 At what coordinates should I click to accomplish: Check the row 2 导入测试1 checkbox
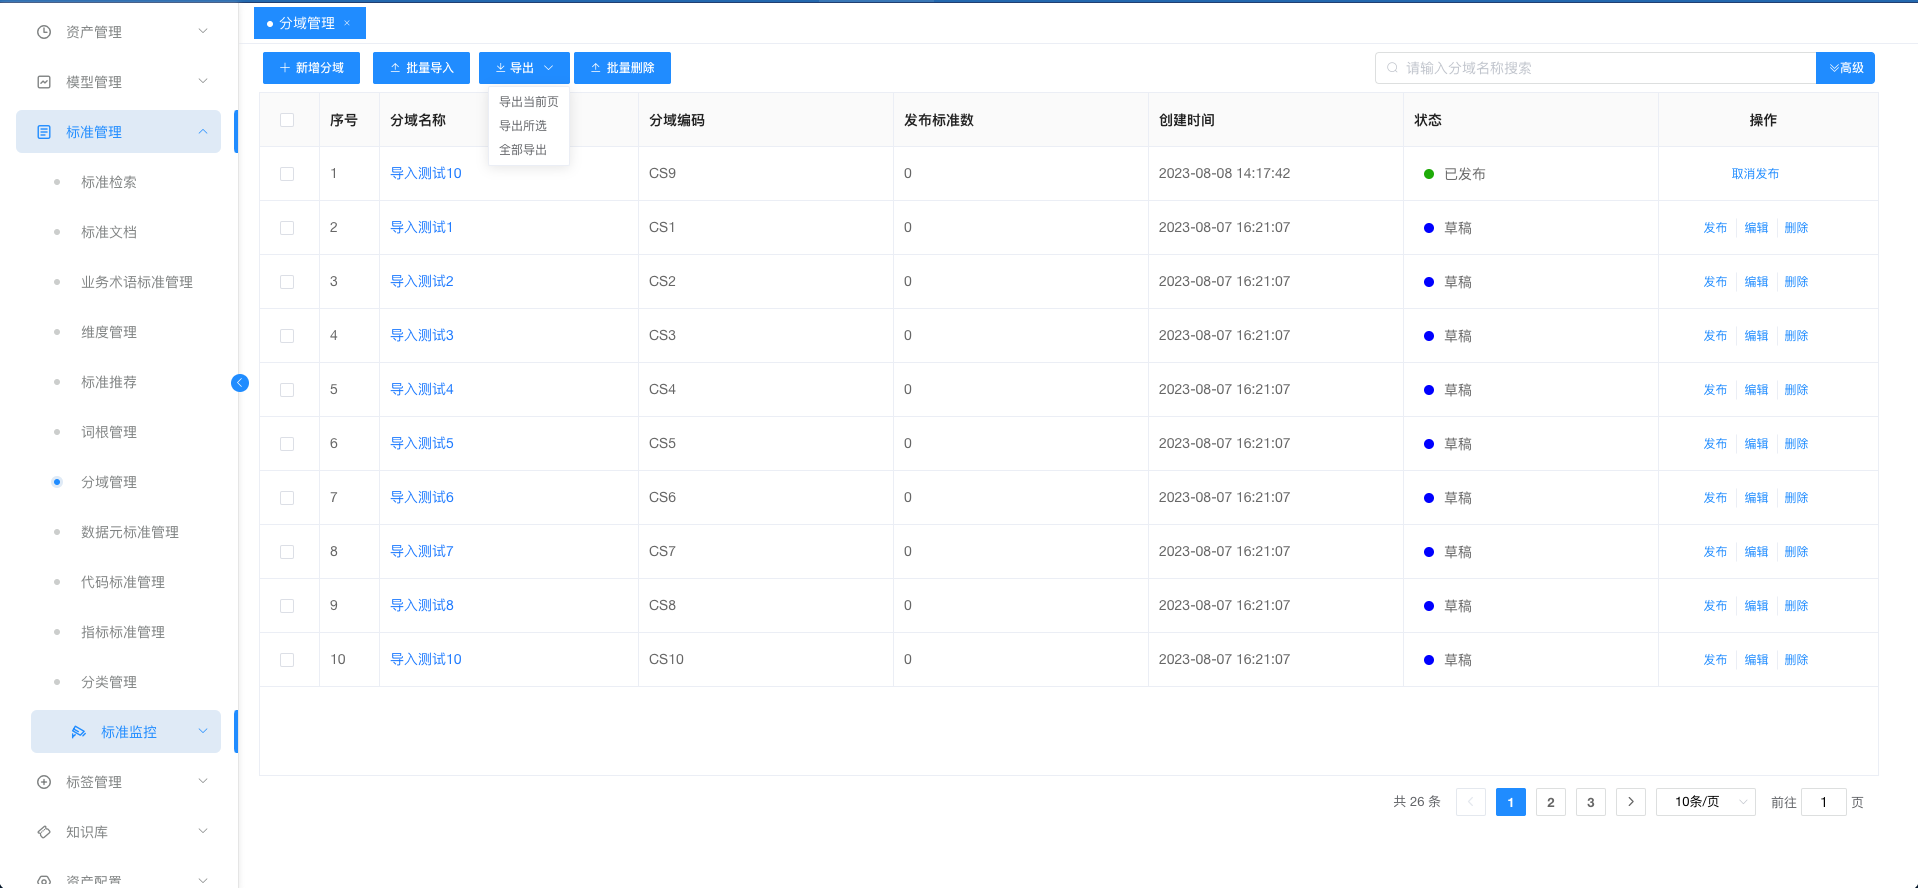287,228
